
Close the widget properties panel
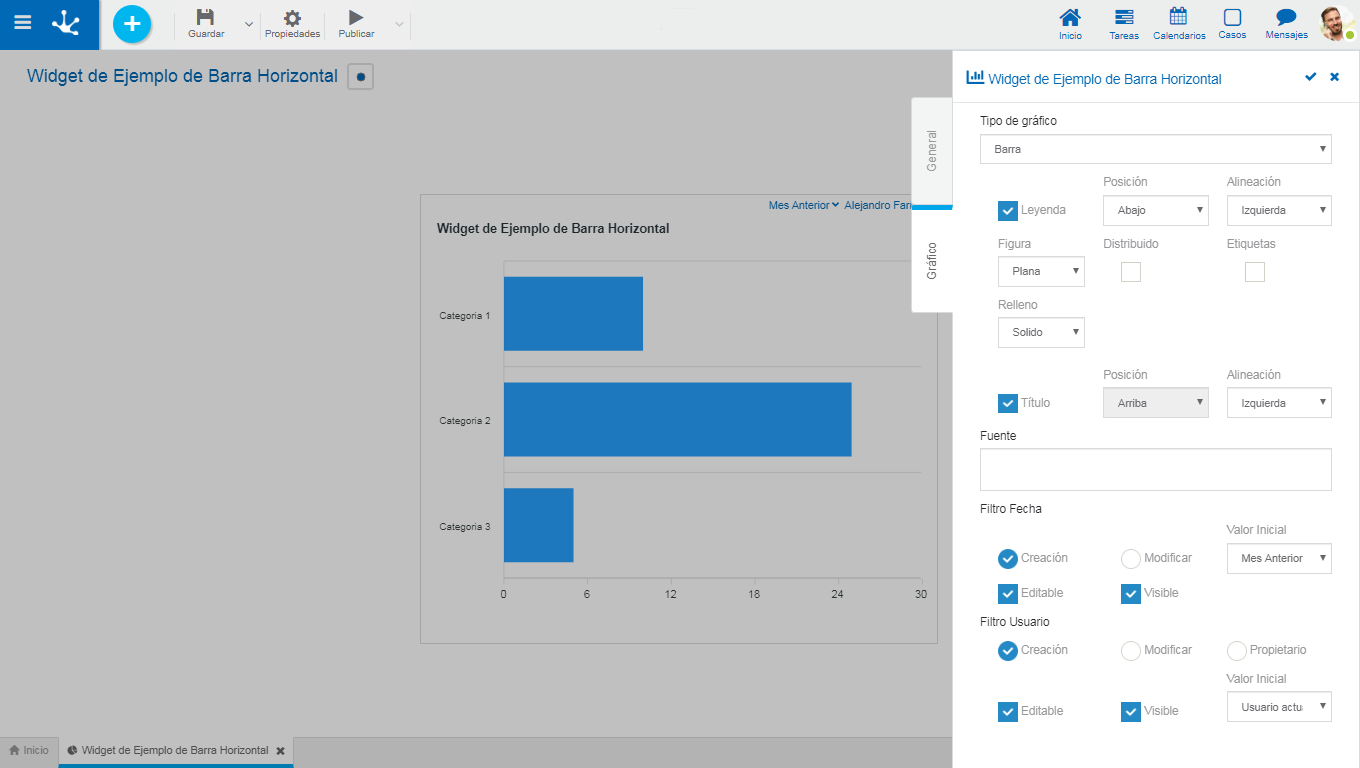point(1334,77)
